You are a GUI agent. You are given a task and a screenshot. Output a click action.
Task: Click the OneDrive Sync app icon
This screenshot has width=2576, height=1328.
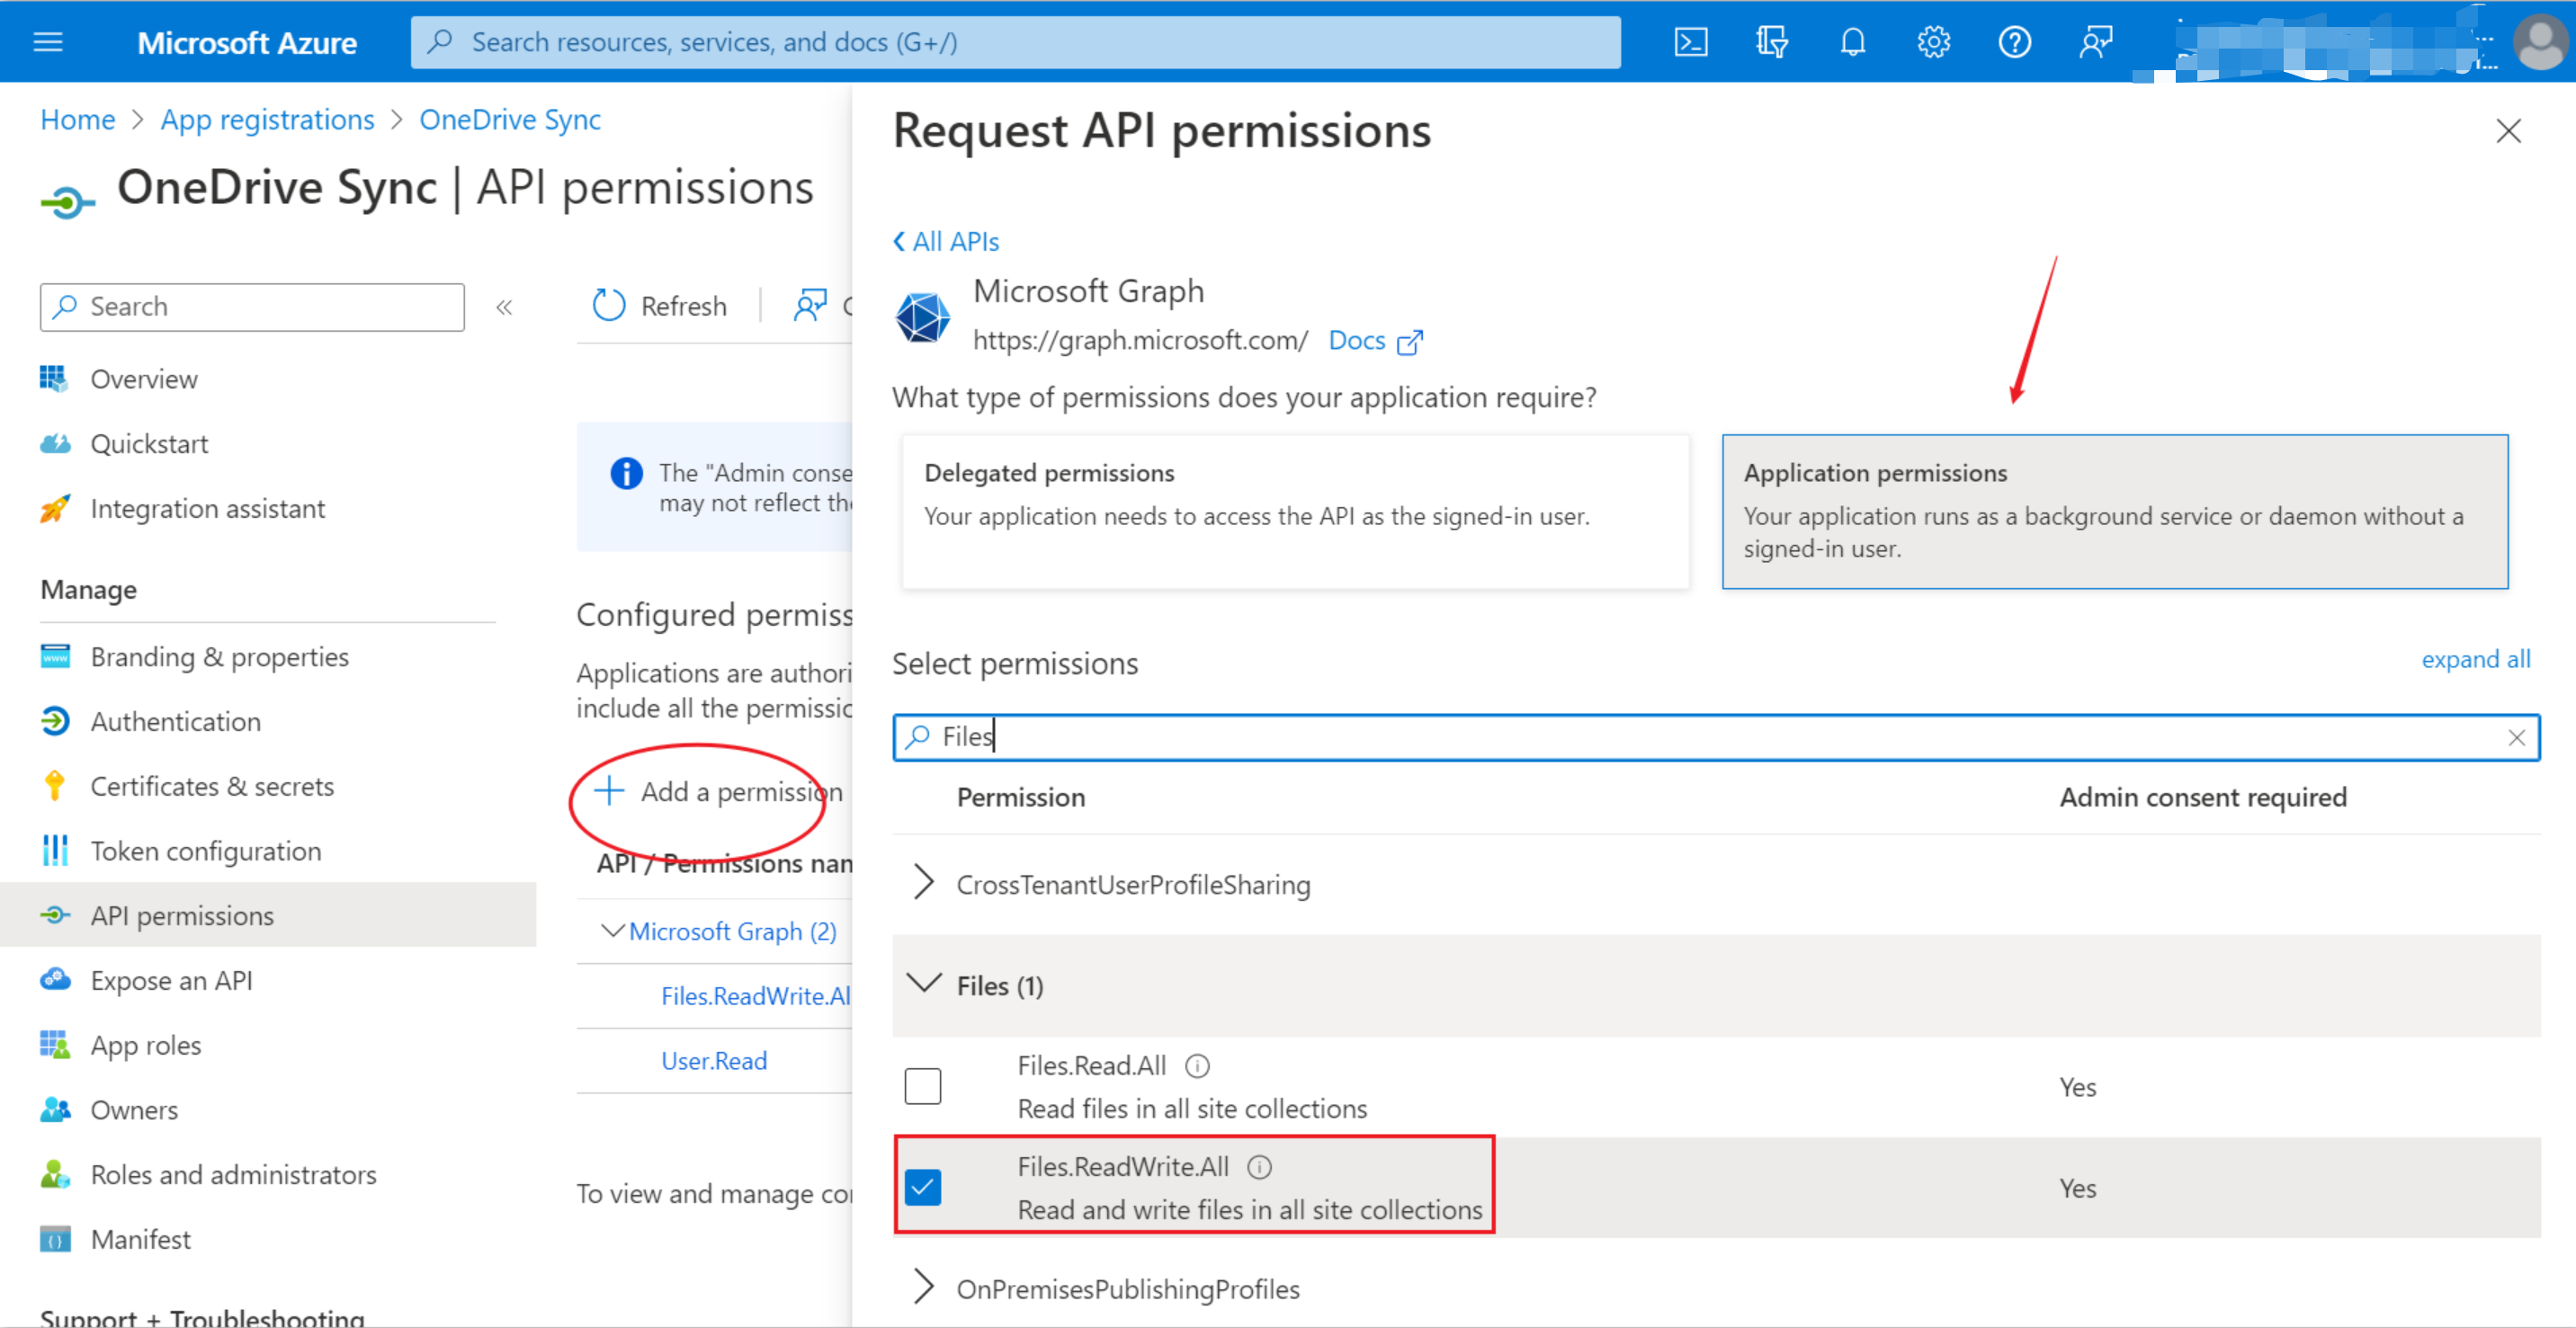(x=67, y=203)
